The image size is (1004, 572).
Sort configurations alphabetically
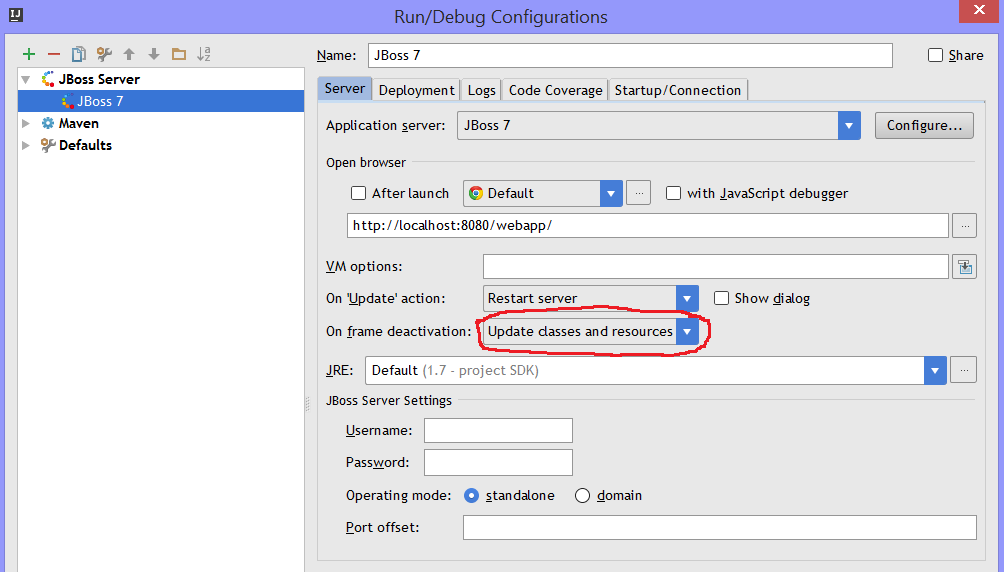tap(204, 54)
